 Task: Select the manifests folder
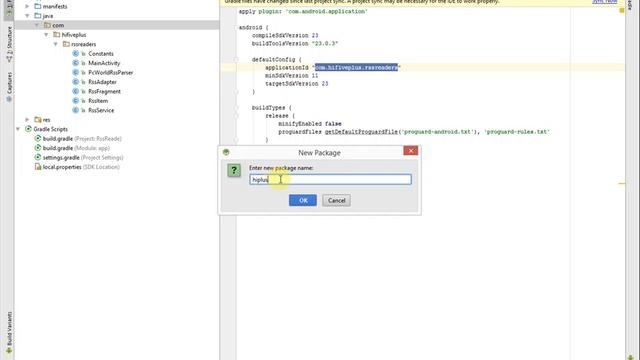pyautogui.click(x=55, y=7)
